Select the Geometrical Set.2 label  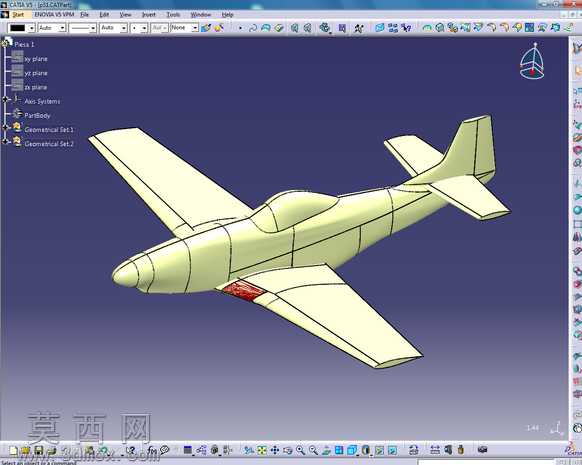[49, 144]
